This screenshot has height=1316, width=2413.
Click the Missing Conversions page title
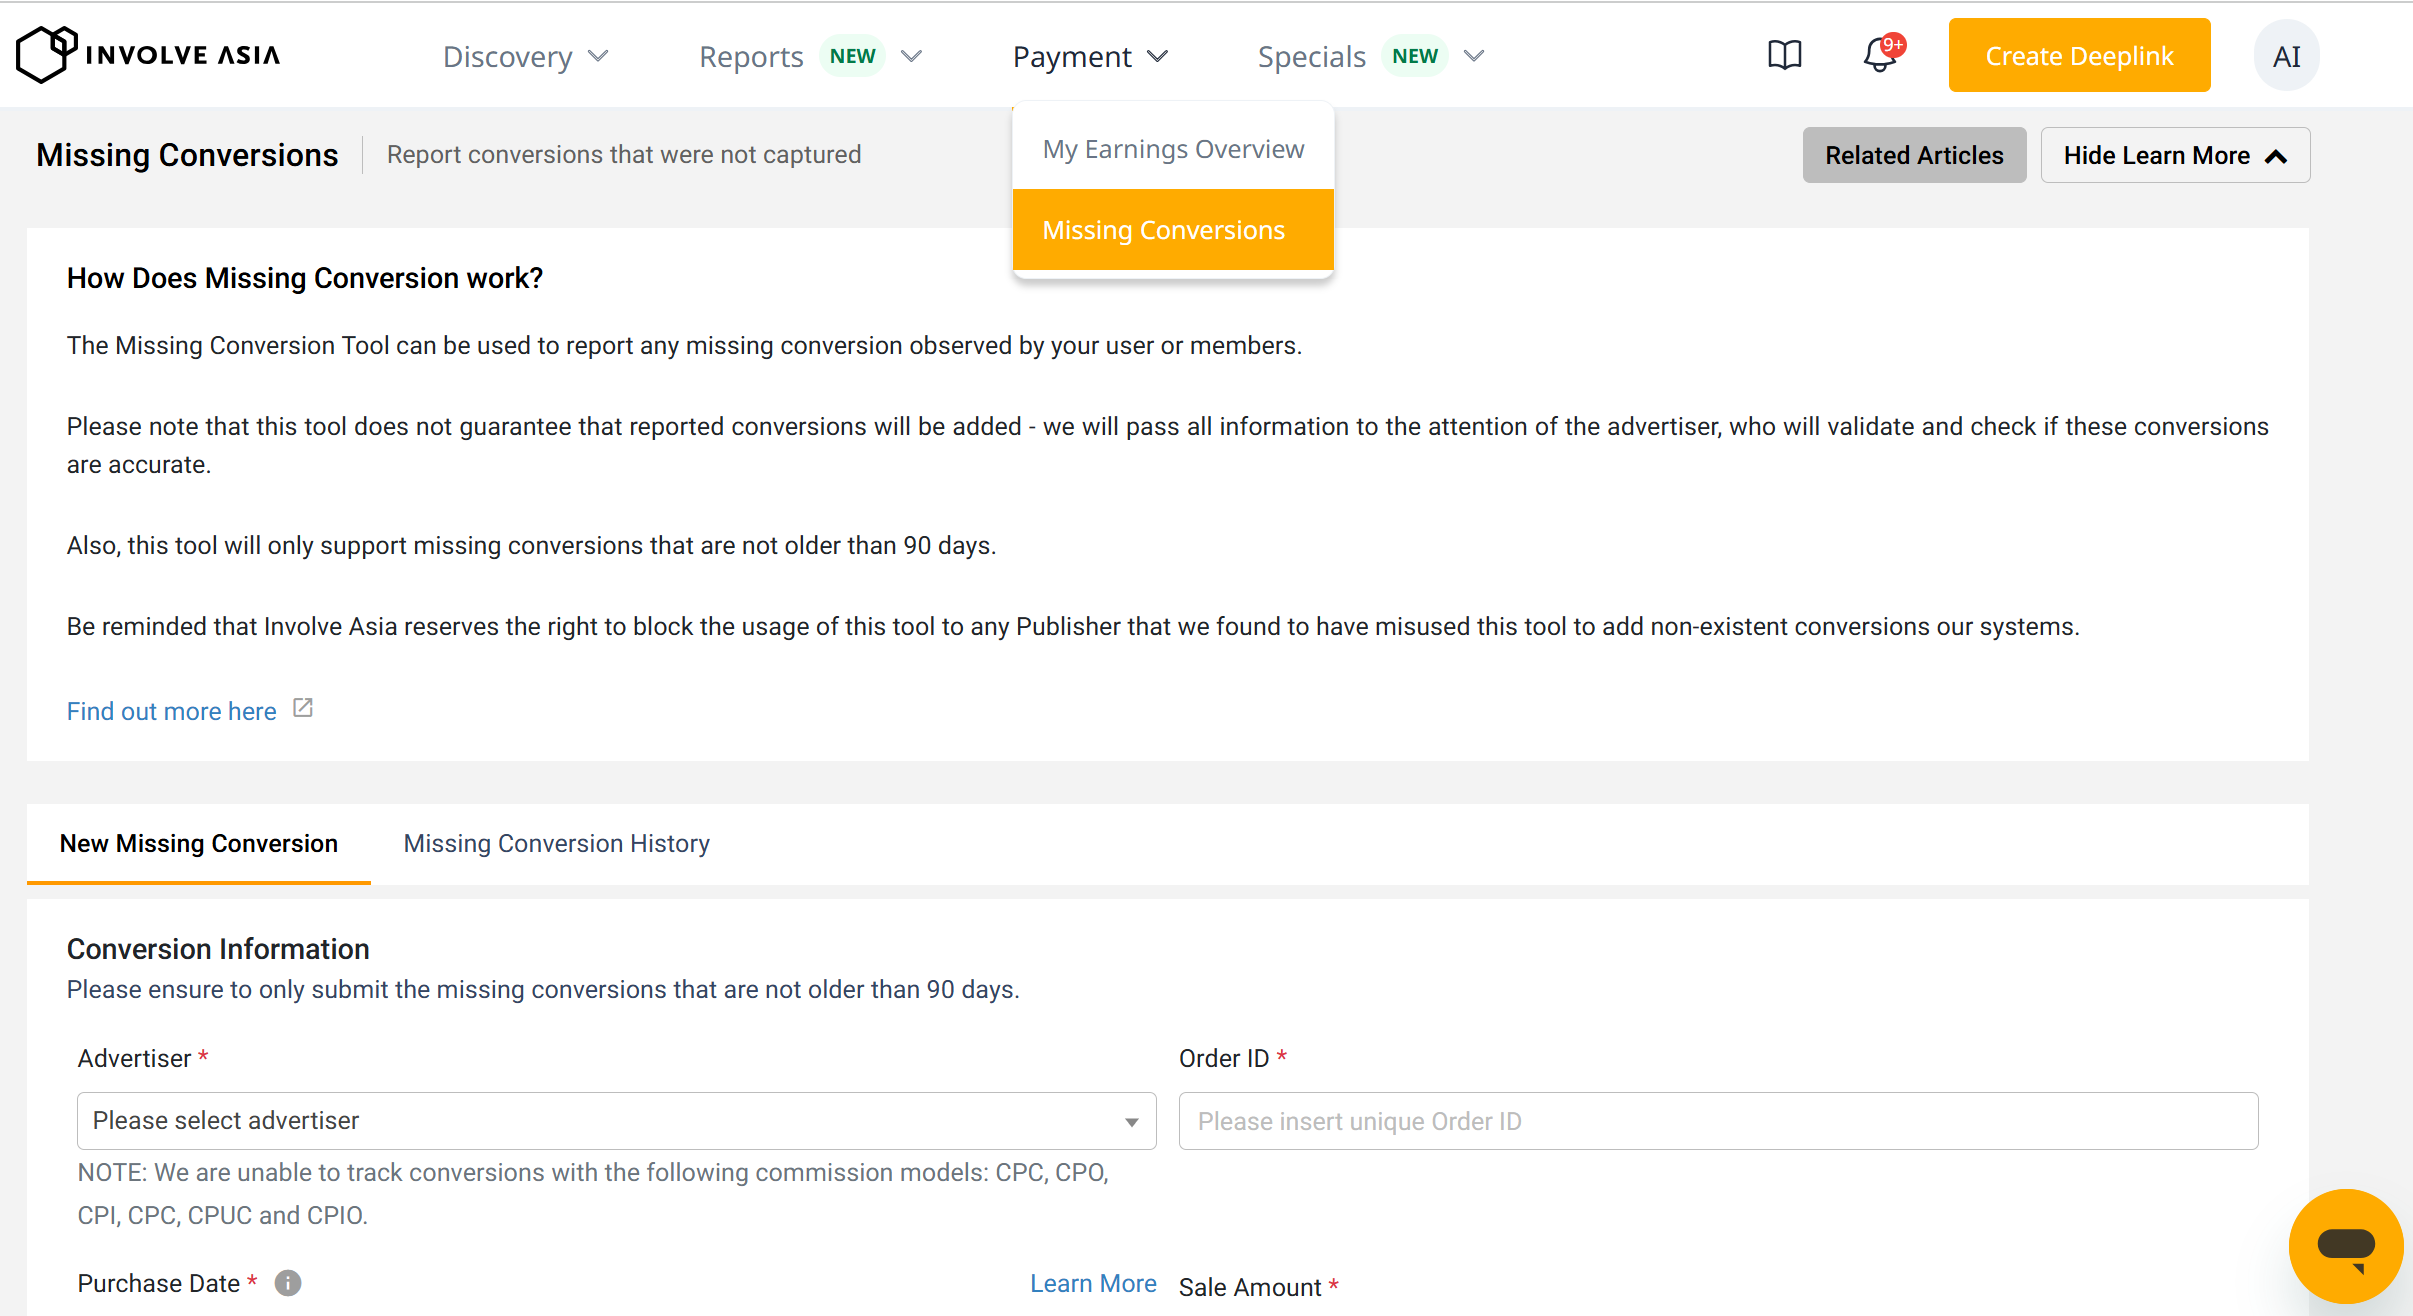coord(187,155)
